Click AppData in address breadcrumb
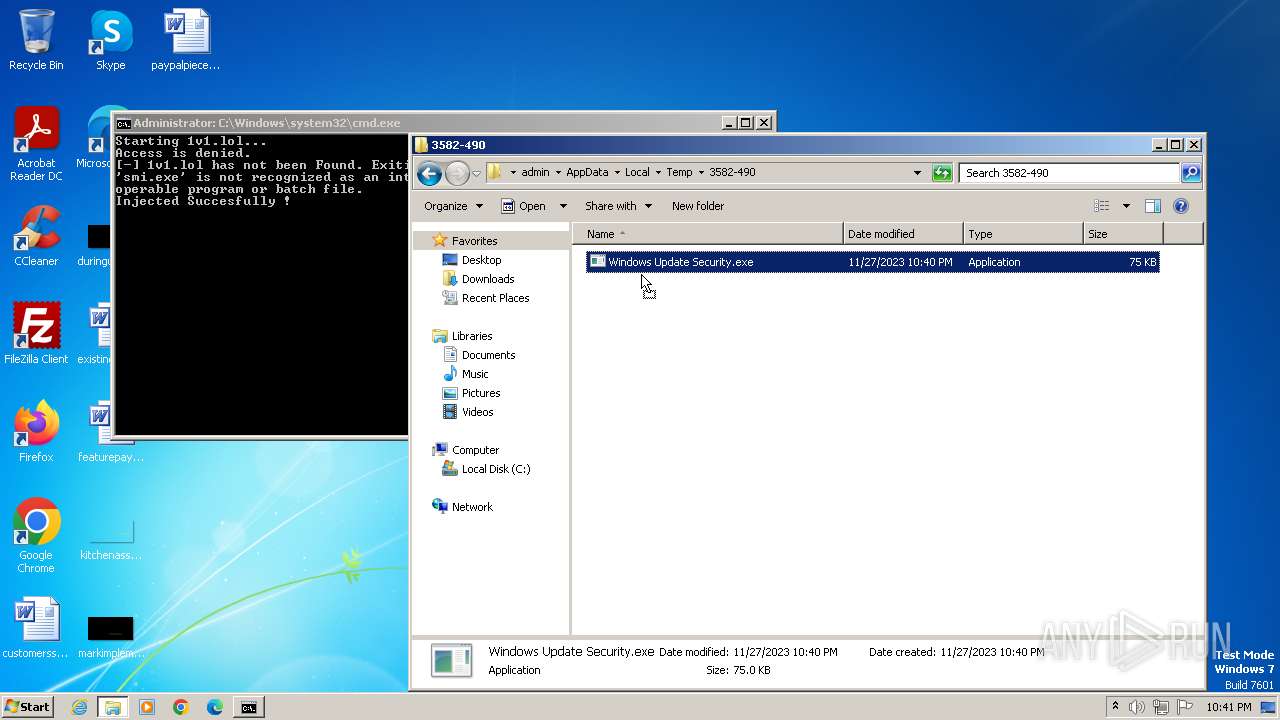Viewport: 1280px width, 720px height. (x=587, y=172)
